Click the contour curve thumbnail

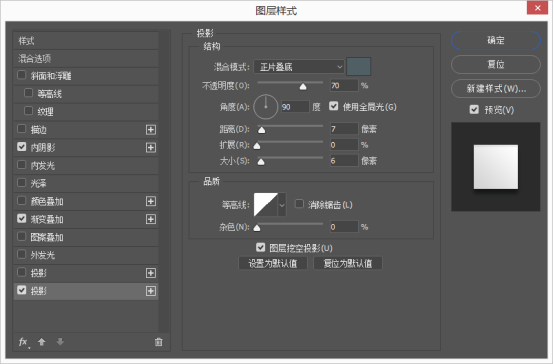click(266, 205)
